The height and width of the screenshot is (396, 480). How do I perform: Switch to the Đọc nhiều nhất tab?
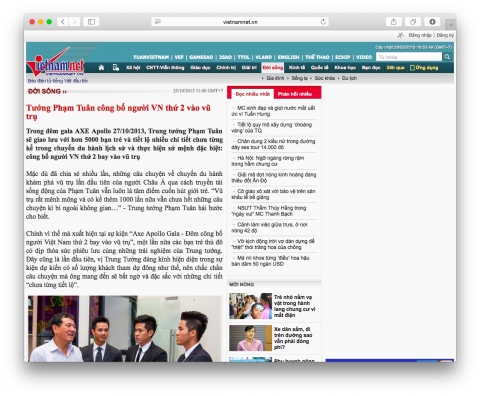[252, 94]
